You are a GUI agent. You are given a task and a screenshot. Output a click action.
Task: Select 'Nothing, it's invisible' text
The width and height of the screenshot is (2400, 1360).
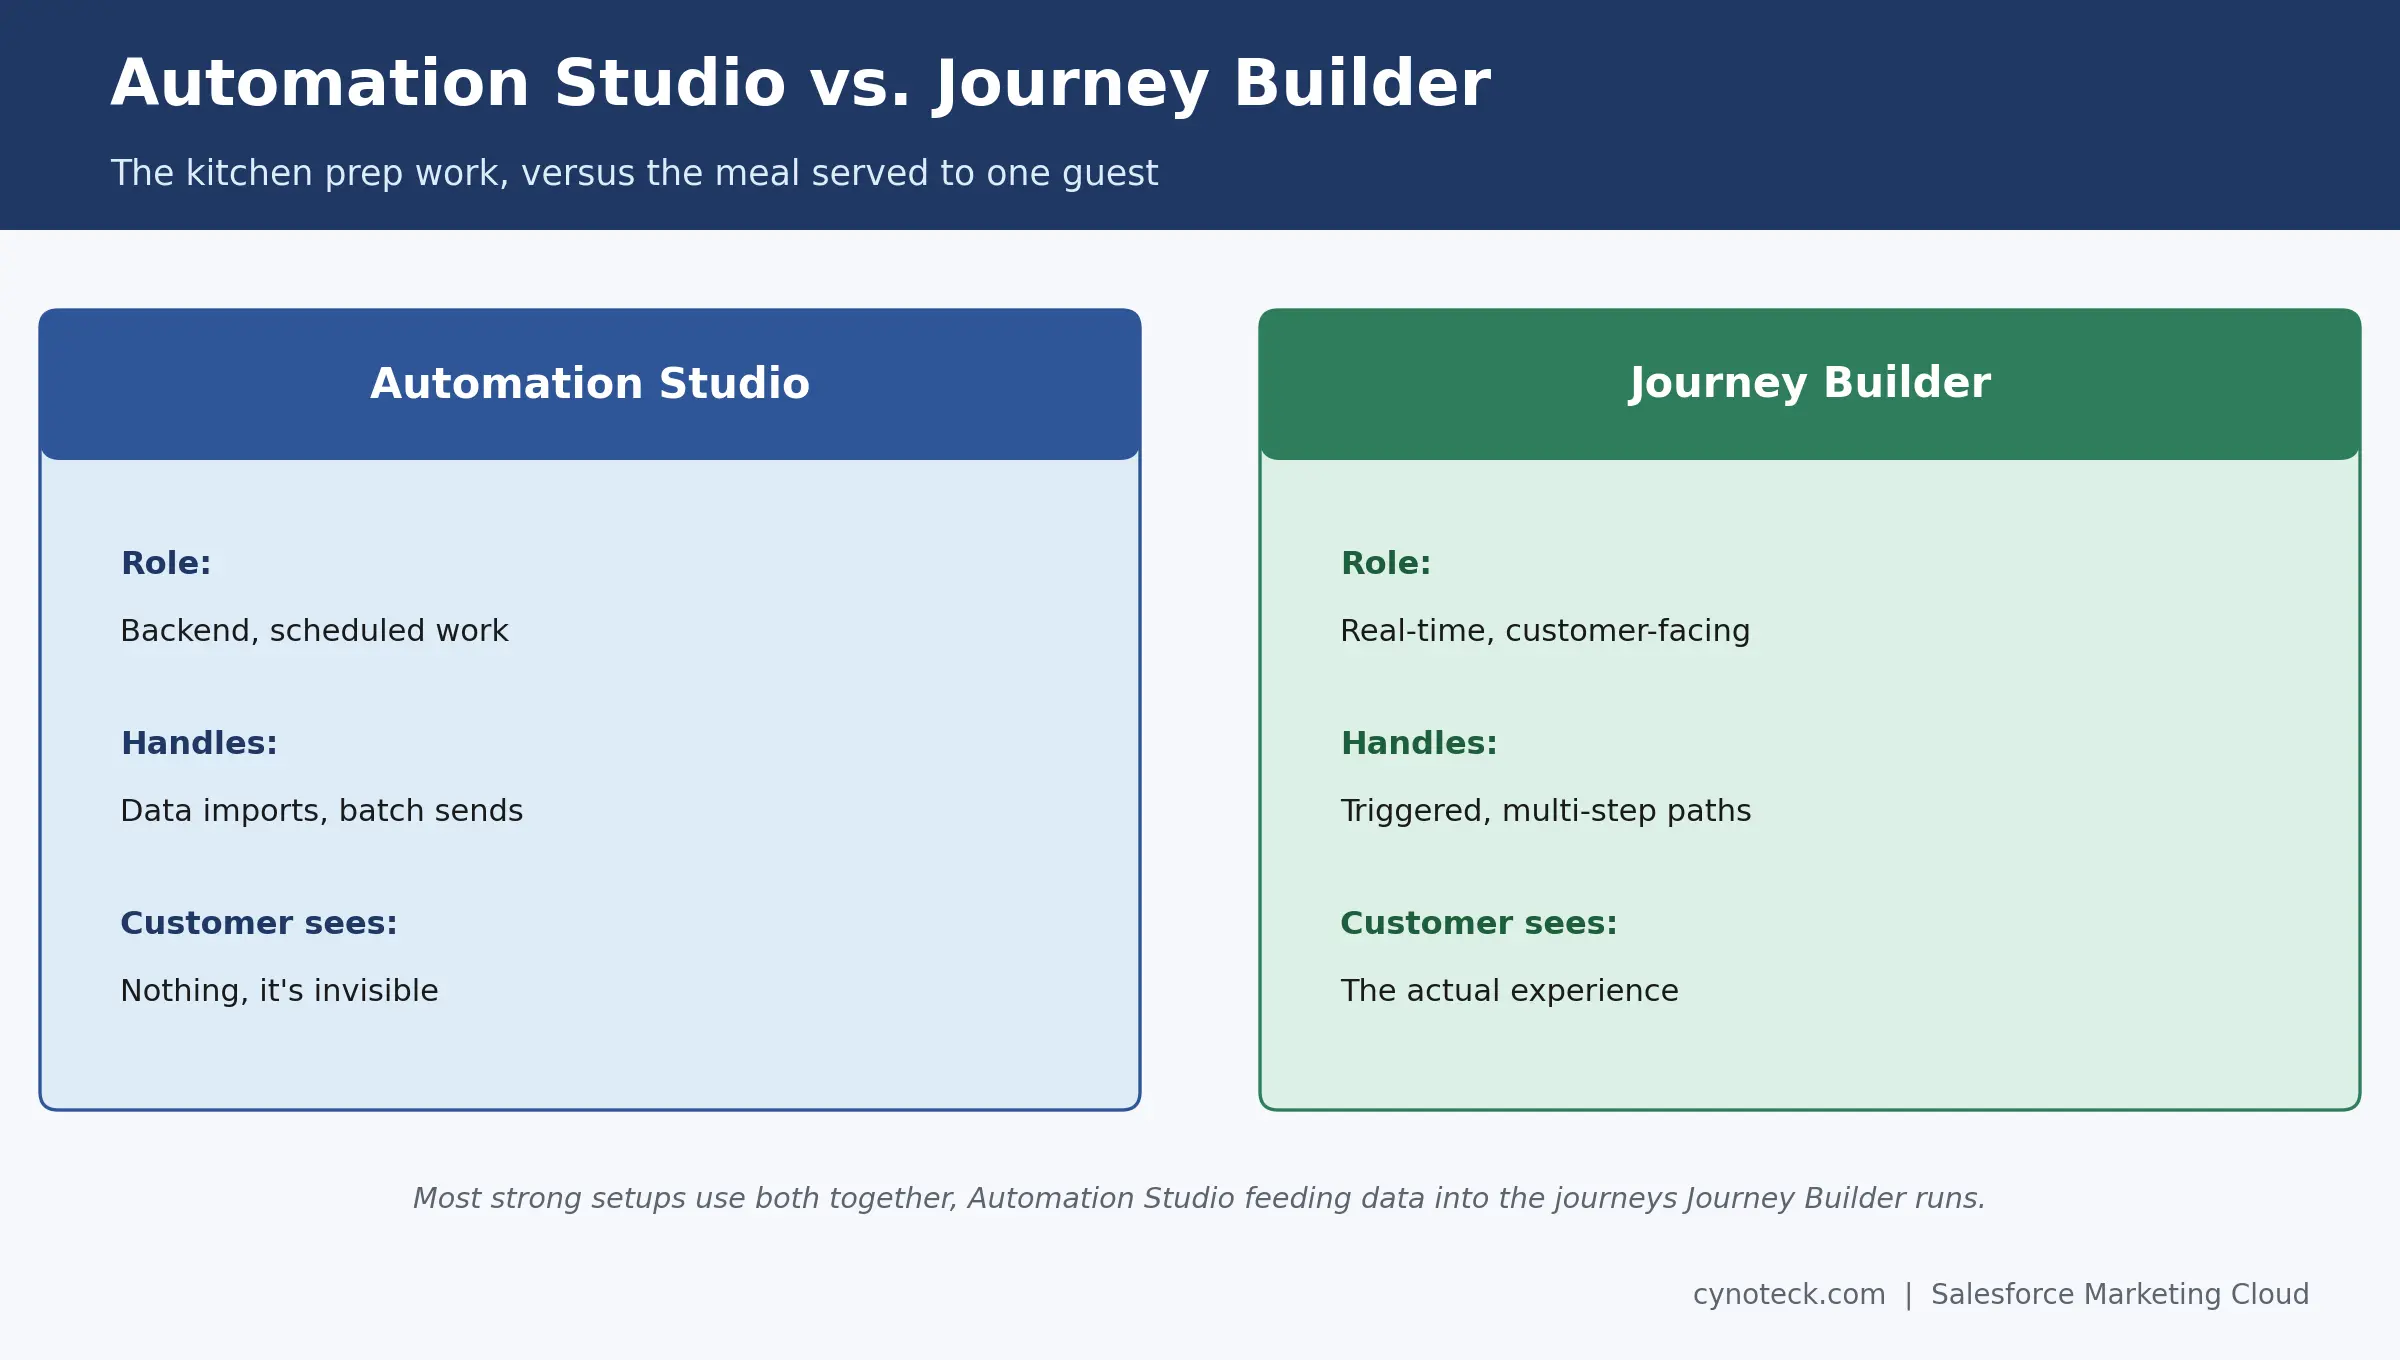[279, 991]
